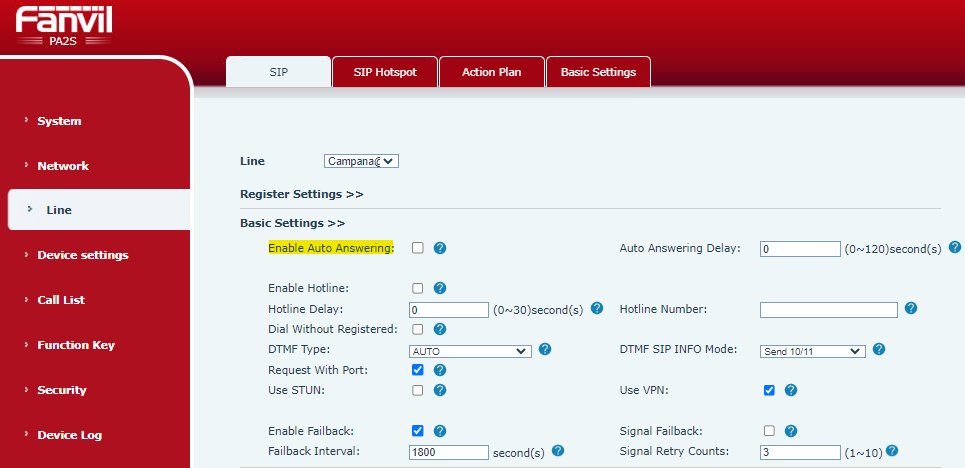Click the Use VPN label
This screenshot has width=965, height=468.
[x=644, y=390]
